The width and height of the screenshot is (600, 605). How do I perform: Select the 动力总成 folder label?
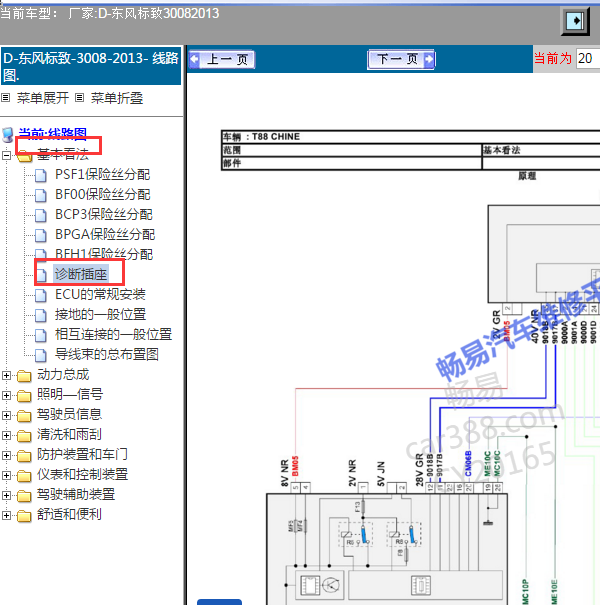click(63, 375)
